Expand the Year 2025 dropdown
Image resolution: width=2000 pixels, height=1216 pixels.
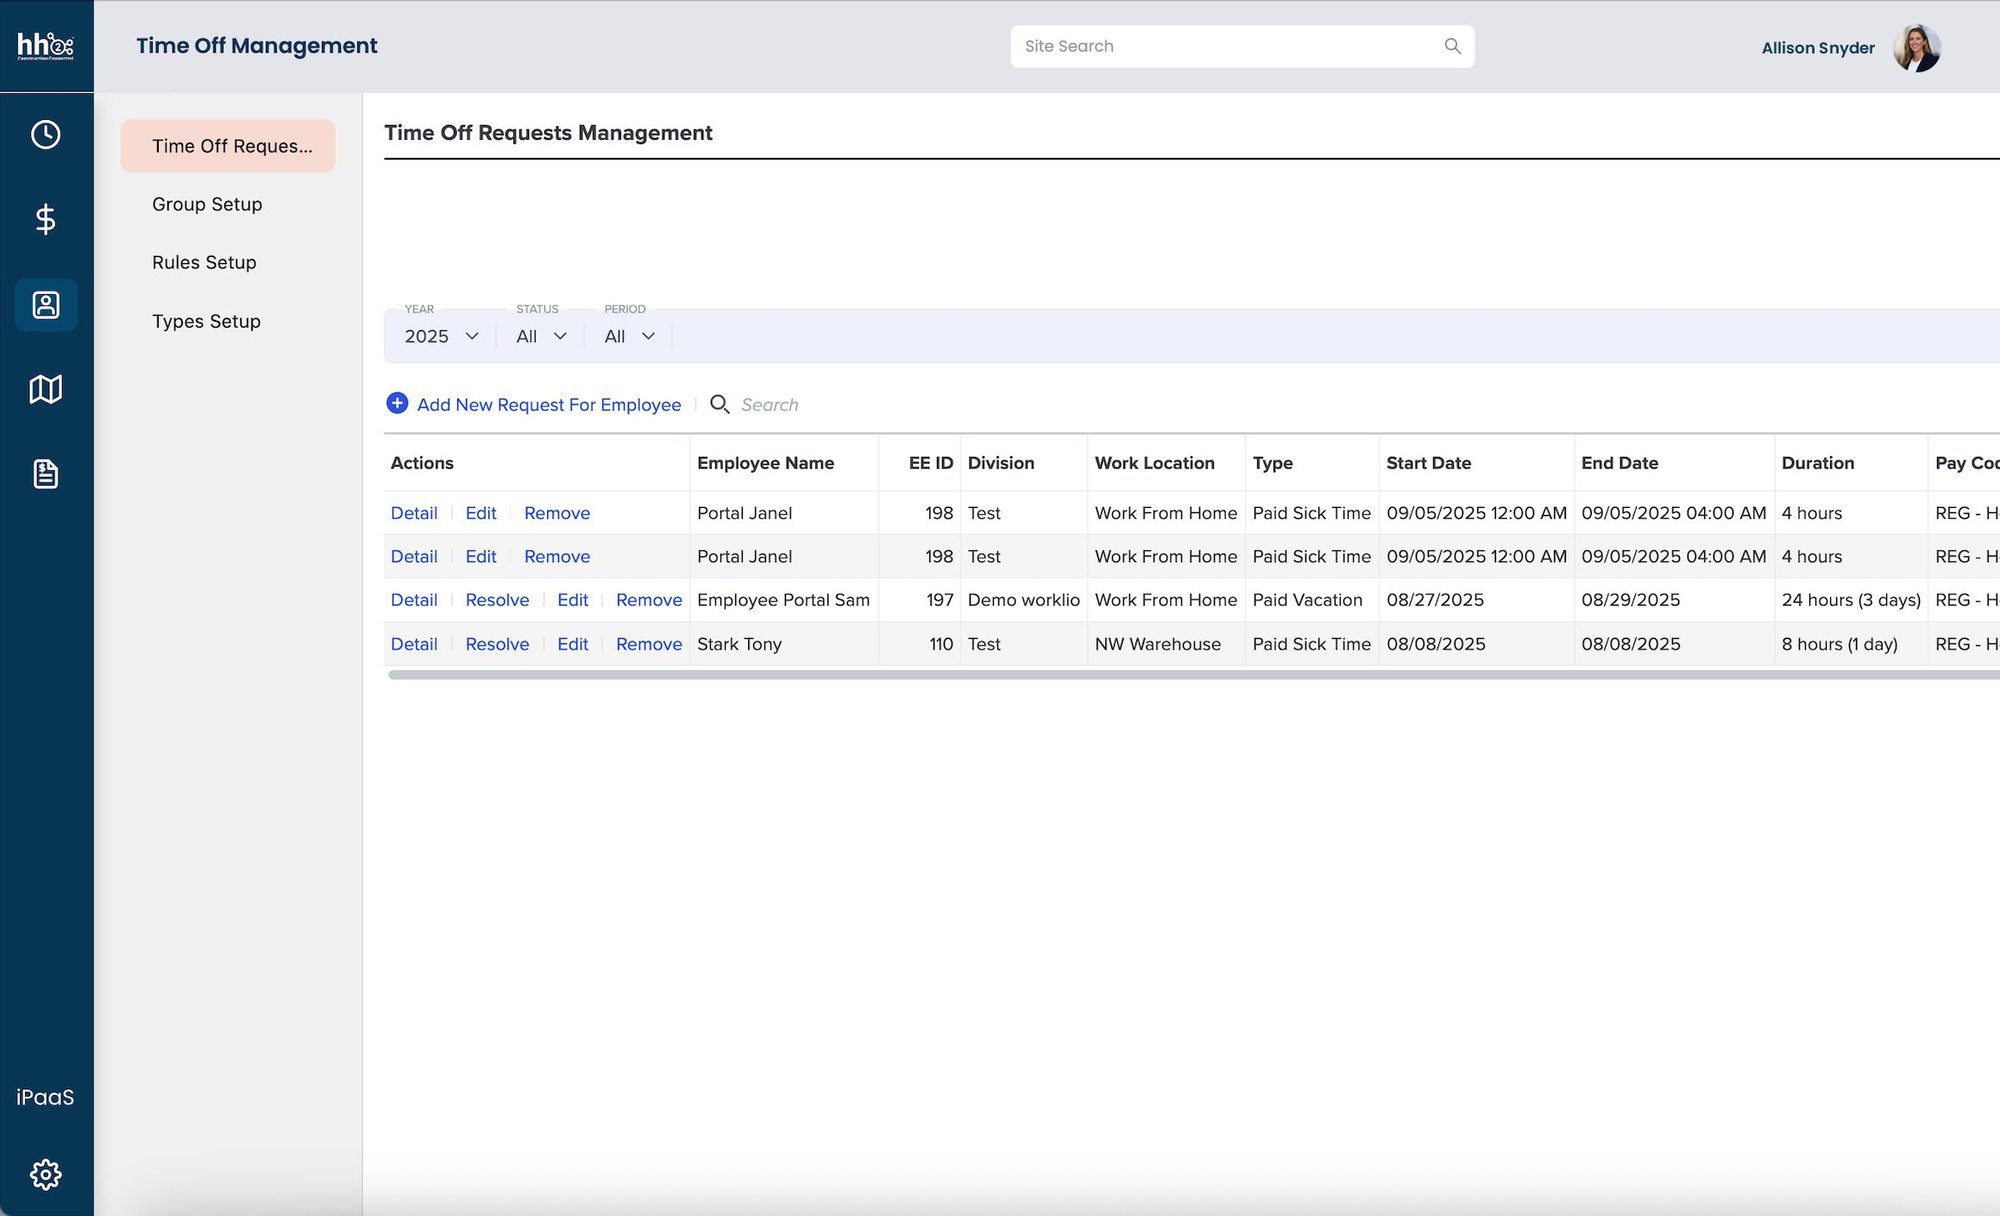pyautogui.click(x=441, y=336)
